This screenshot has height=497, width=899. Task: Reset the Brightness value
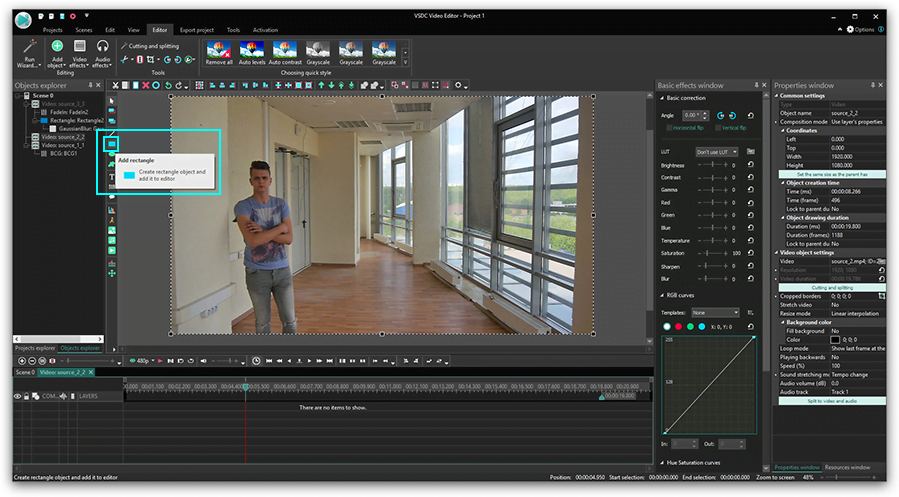point(751,165)
